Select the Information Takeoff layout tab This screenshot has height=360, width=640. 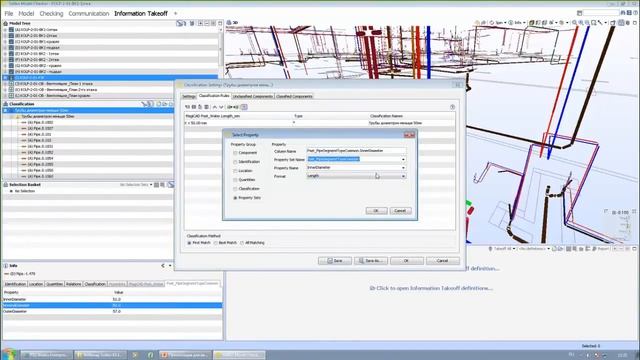tap(141, 13)
